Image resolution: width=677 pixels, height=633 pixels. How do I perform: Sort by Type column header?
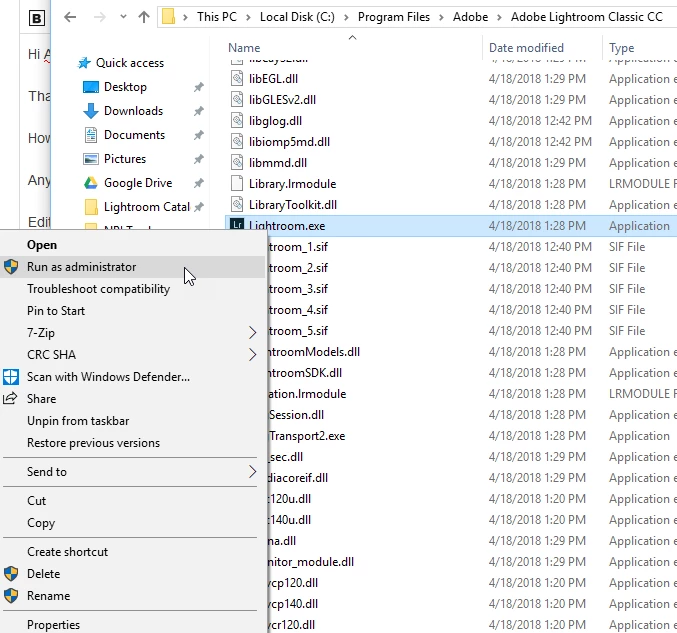pos(622,48)
